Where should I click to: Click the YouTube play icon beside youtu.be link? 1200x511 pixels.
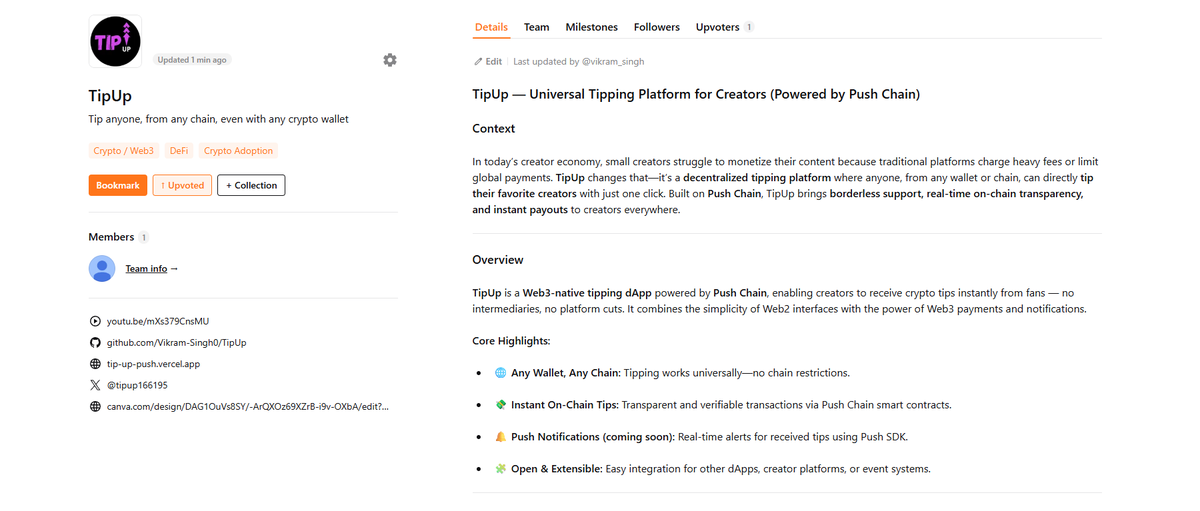[x=95, y=321]
